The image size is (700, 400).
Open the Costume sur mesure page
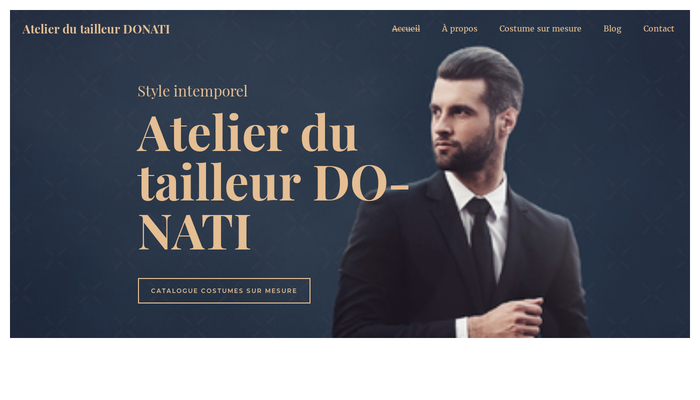tap(540, 29)
